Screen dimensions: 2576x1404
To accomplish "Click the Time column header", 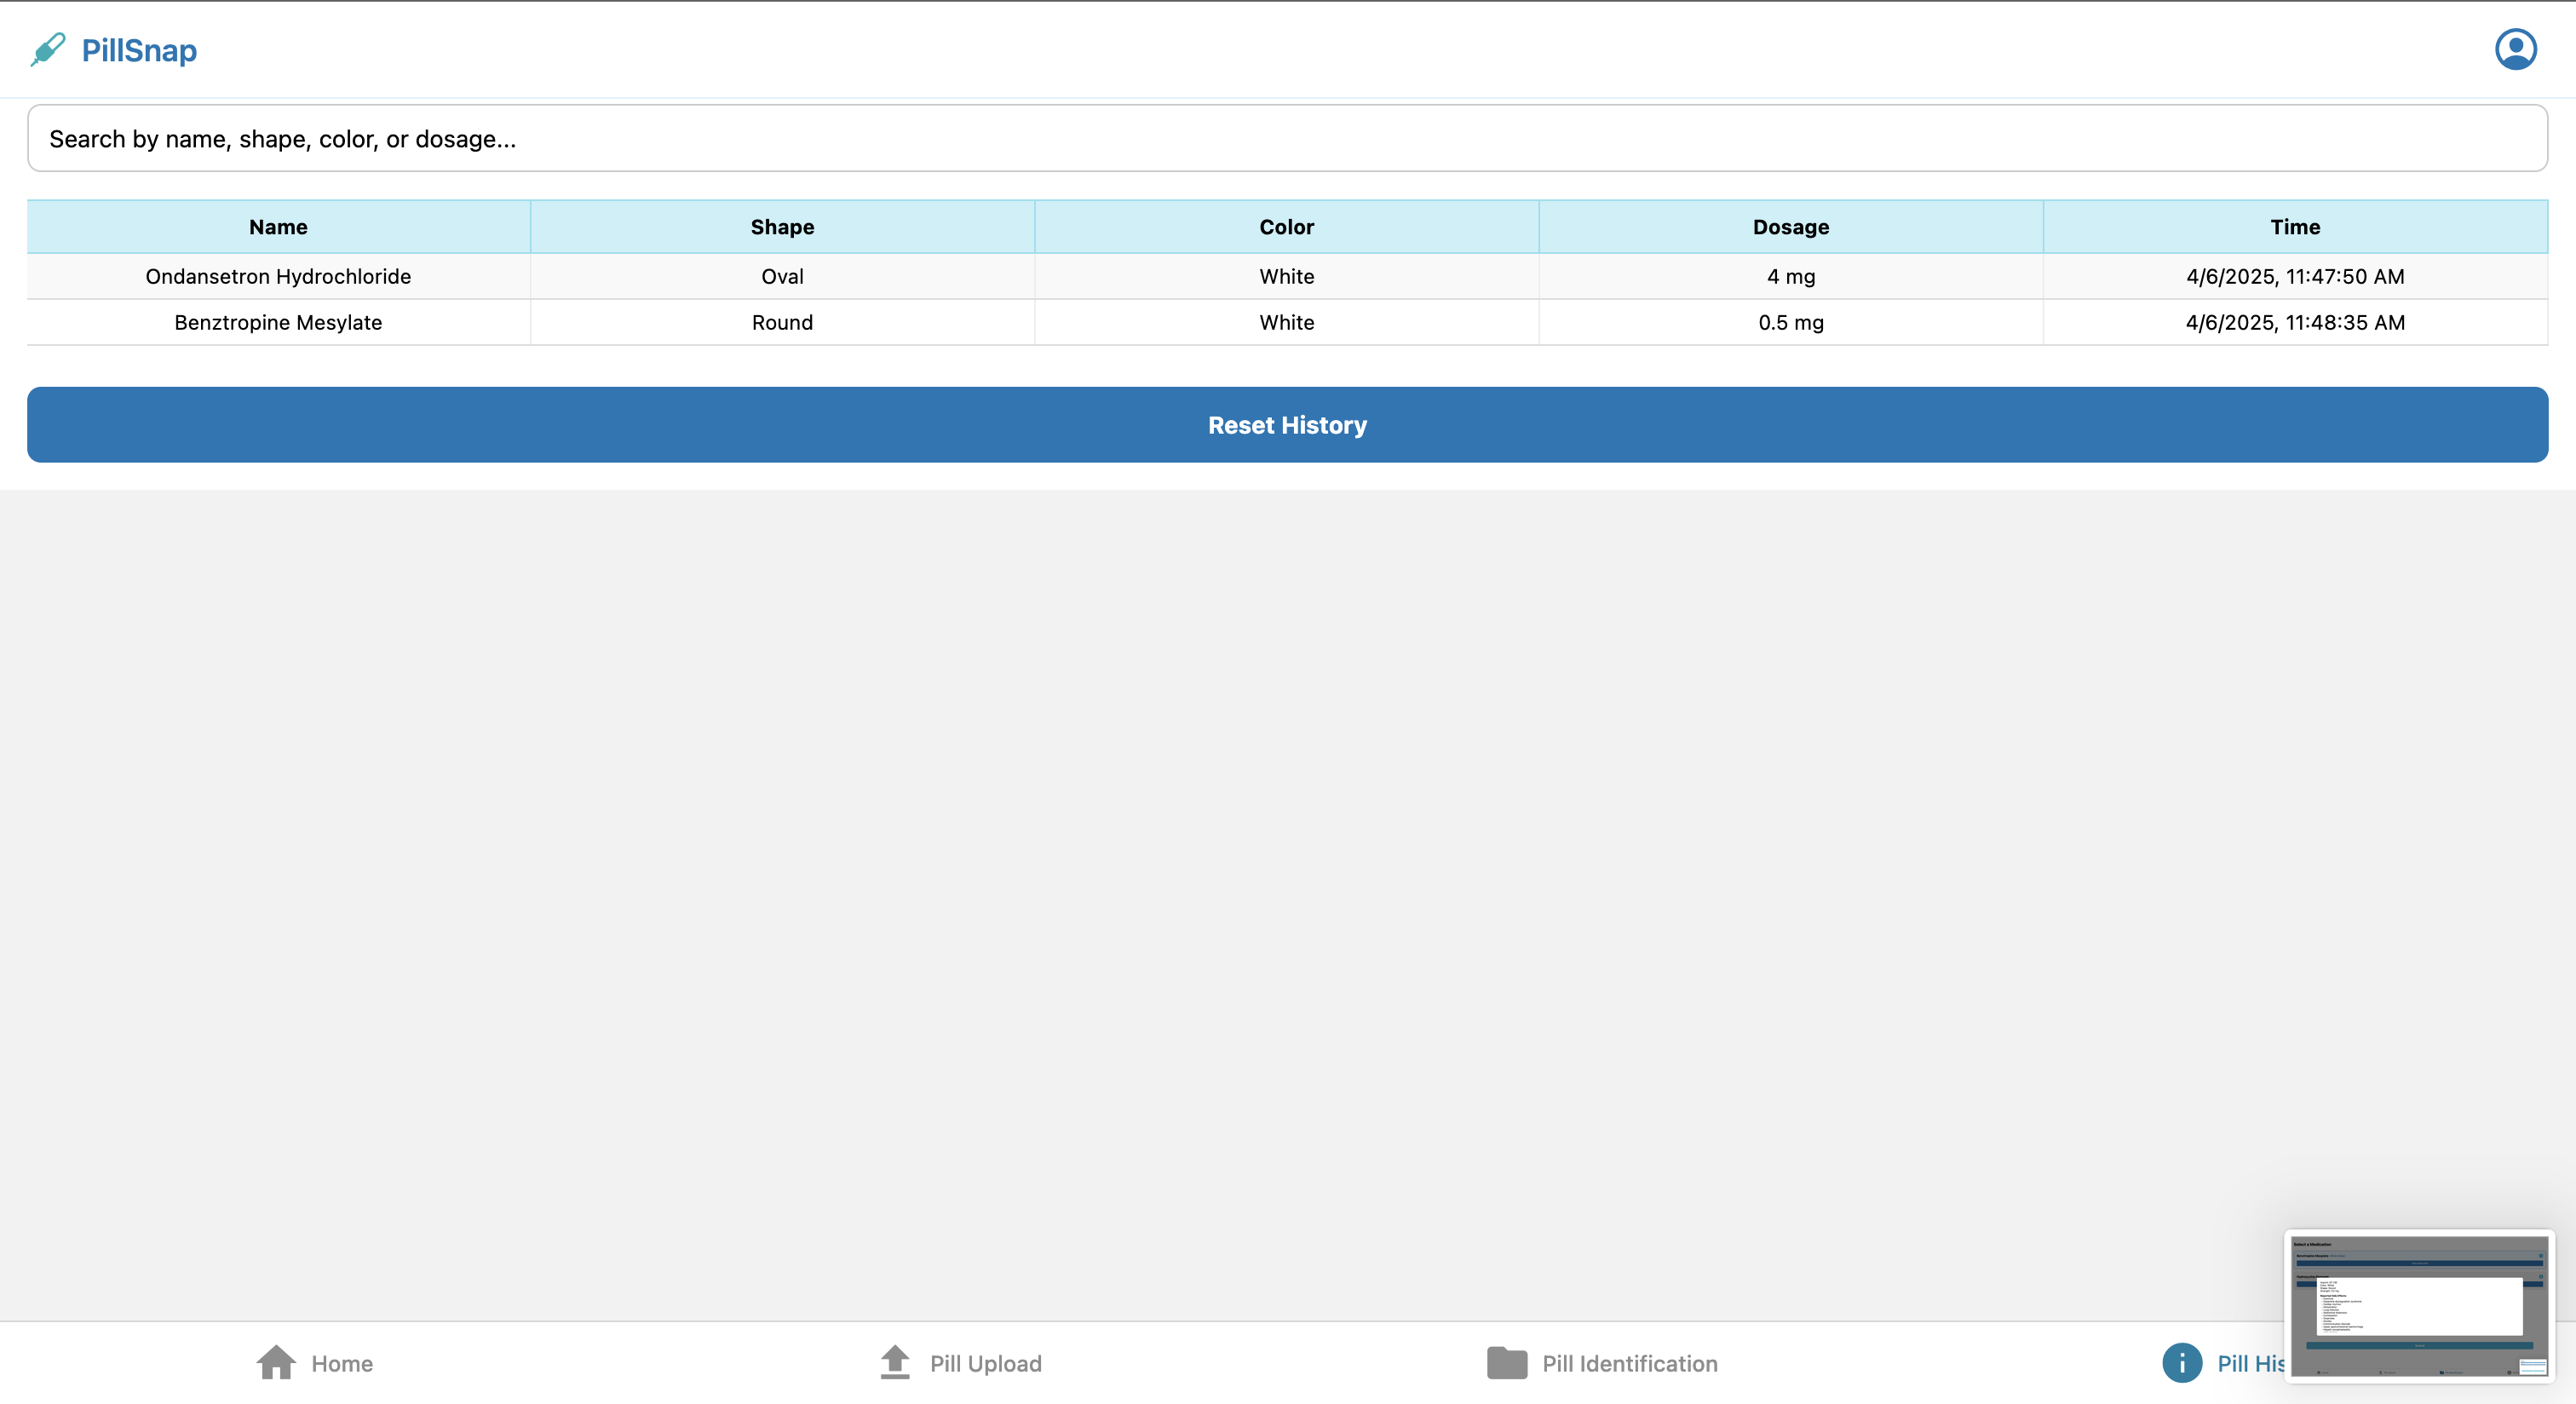I will (2294, 227).
